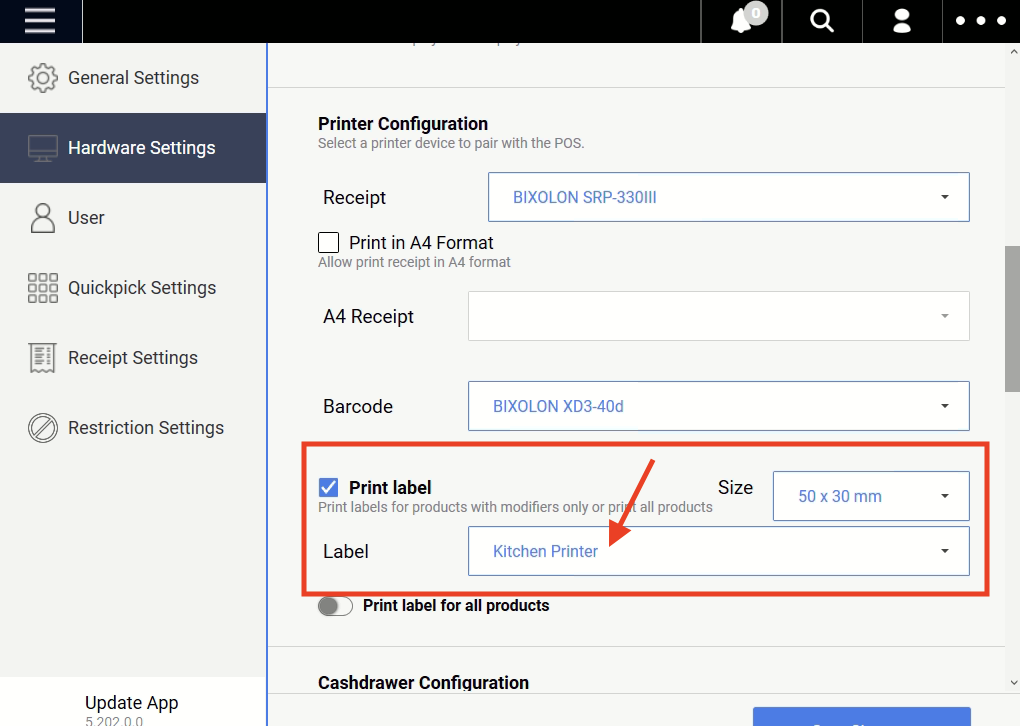This screenshot has height=726, width=1020.
Task: Click the Quickpick Settings grid icon
Action: pyautogui.click(x=43, y=288)
